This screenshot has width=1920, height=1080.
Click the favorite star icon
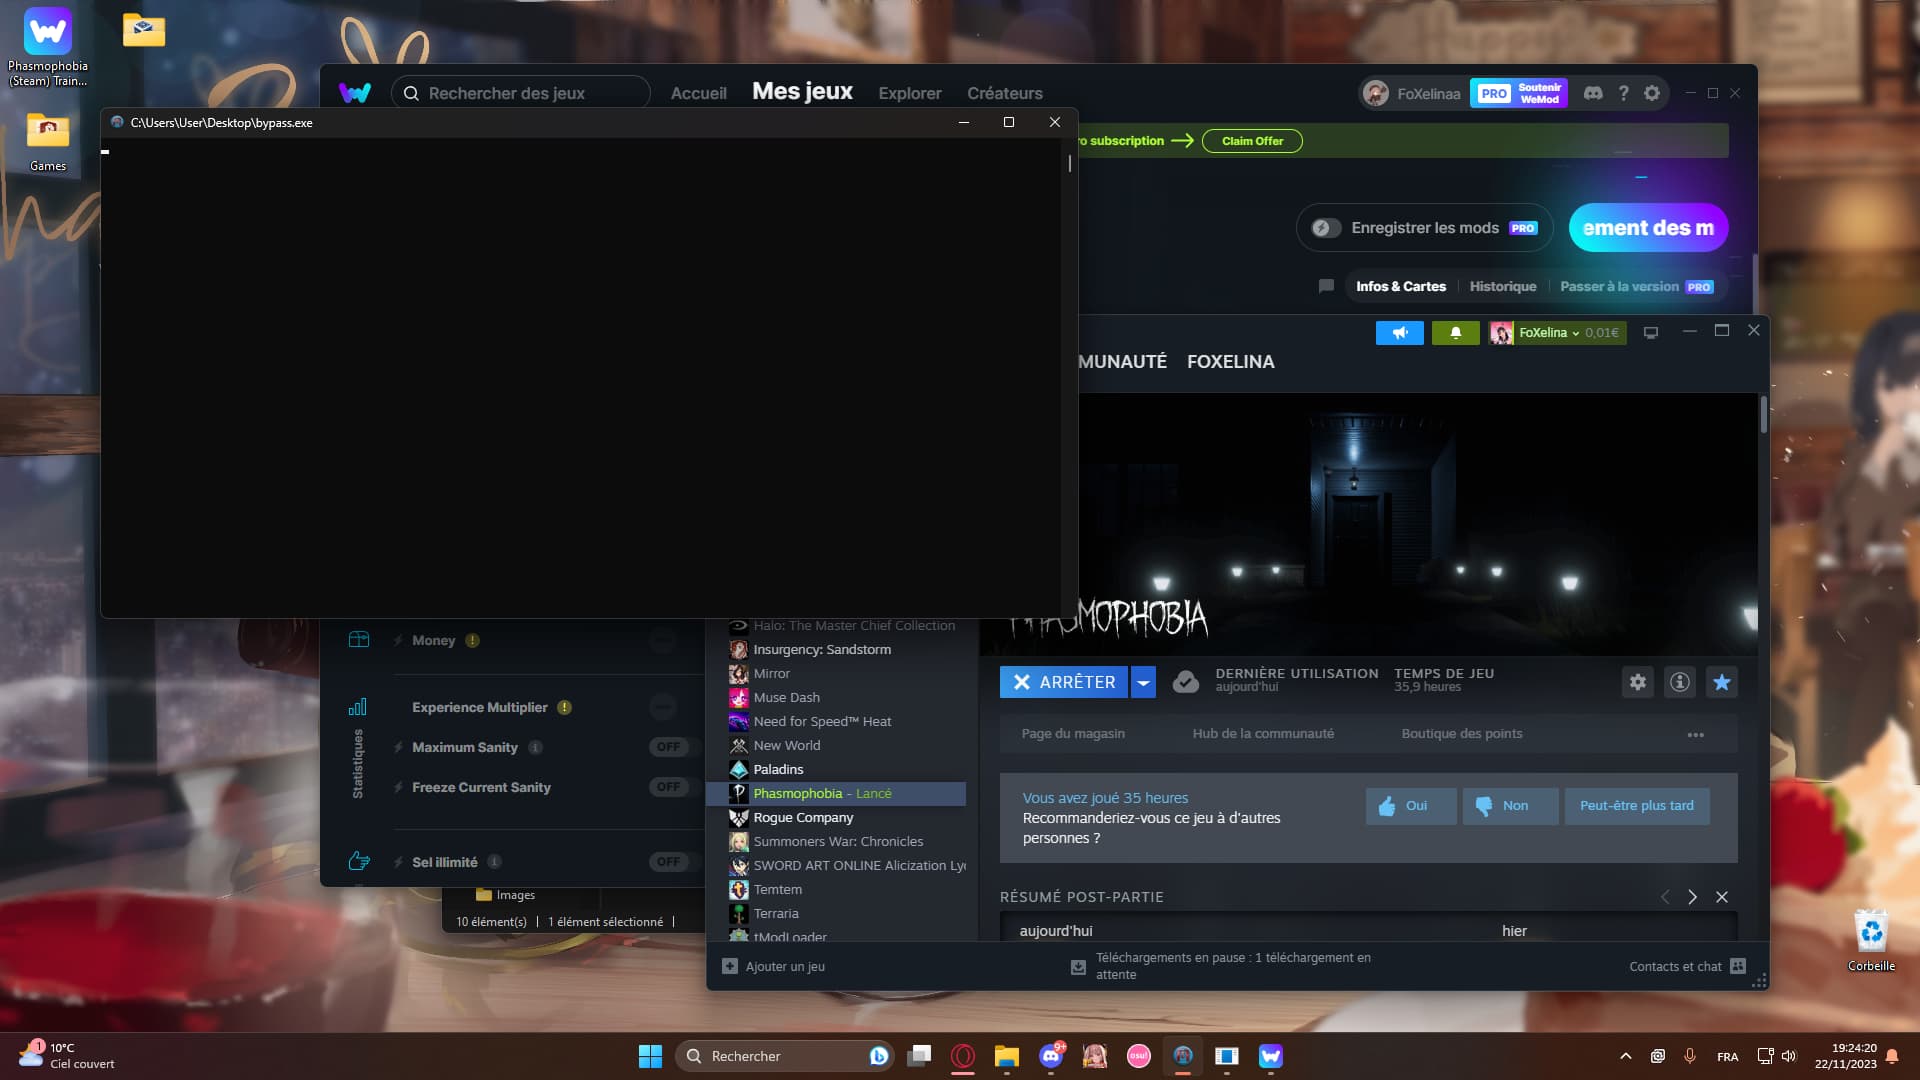tap(1721, 682)
